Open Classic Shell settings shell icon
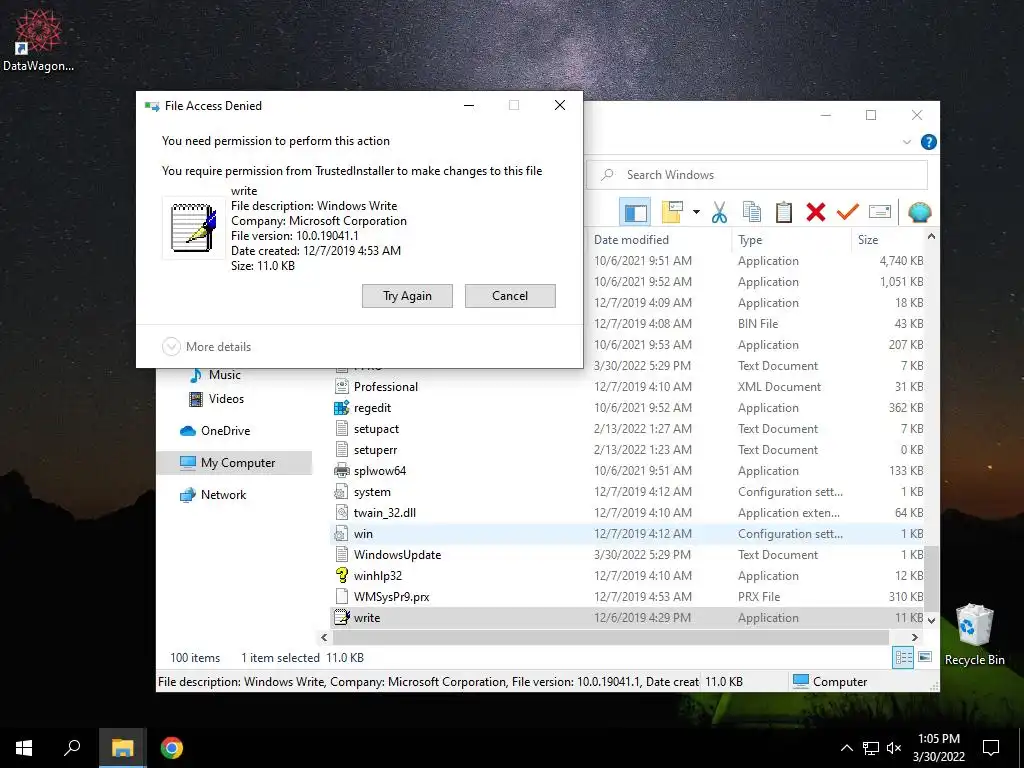The image size is (1024, 768). 920,212
